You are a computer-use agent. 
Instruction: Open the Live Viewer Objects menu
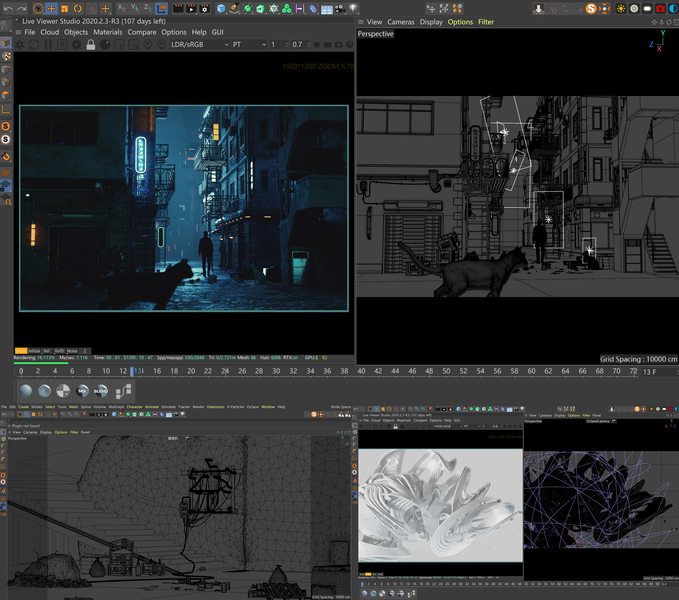point(76,32)
